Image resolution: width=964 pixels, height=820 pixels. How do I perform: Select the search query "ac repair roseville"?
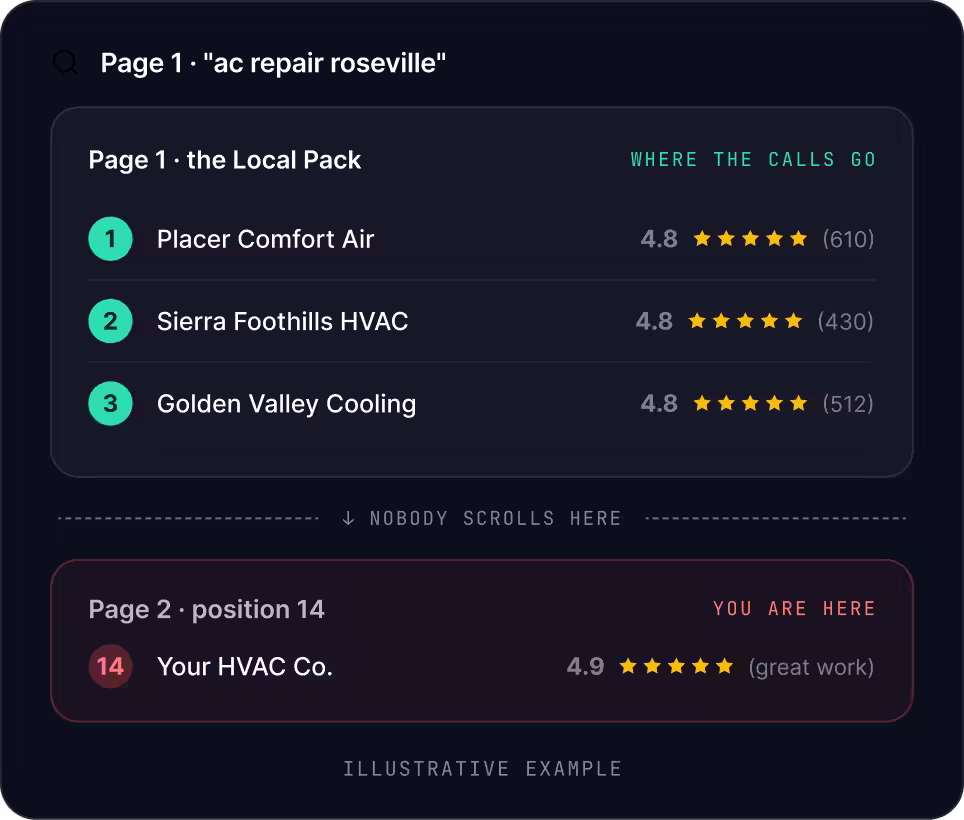325,63
